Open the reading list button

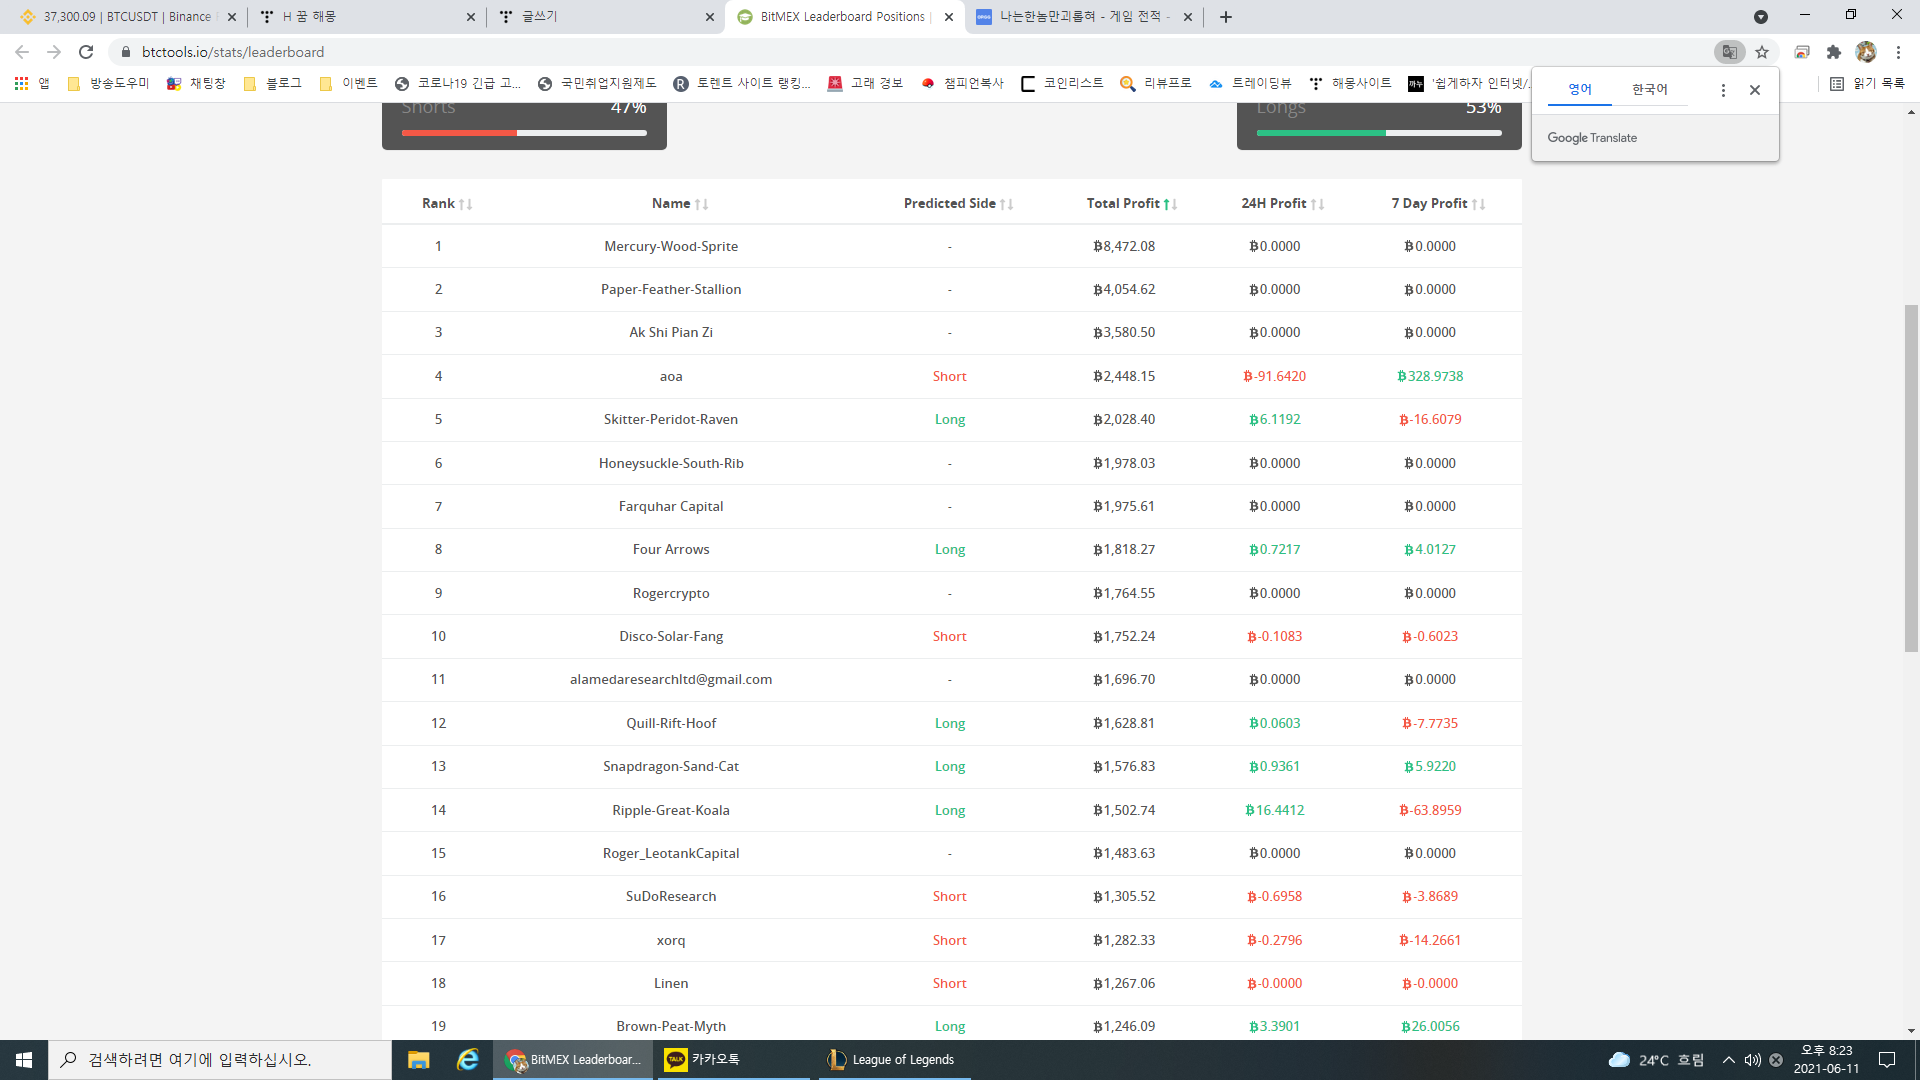[x=1867, y=84]
